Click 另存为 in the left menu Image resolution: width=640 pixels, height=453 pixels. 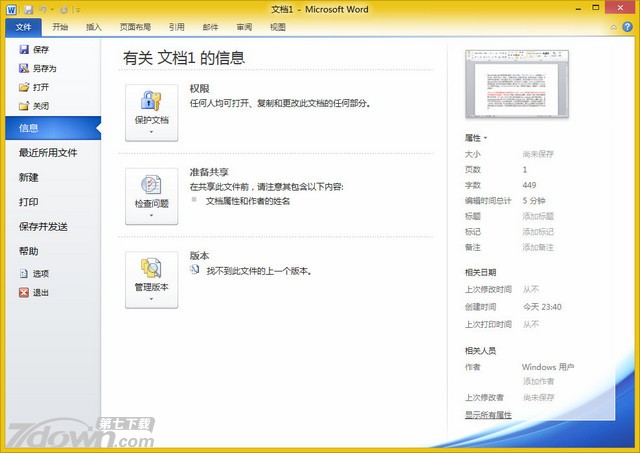38,69
